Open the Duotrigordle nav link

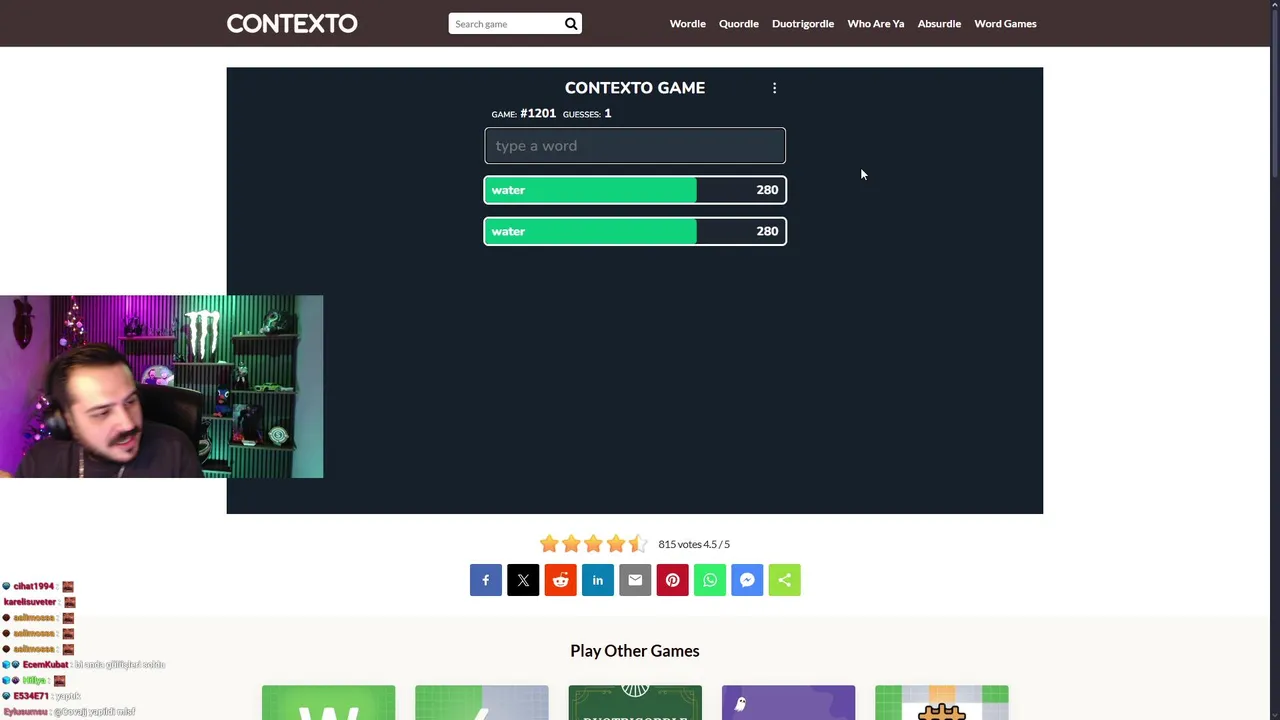803,23
